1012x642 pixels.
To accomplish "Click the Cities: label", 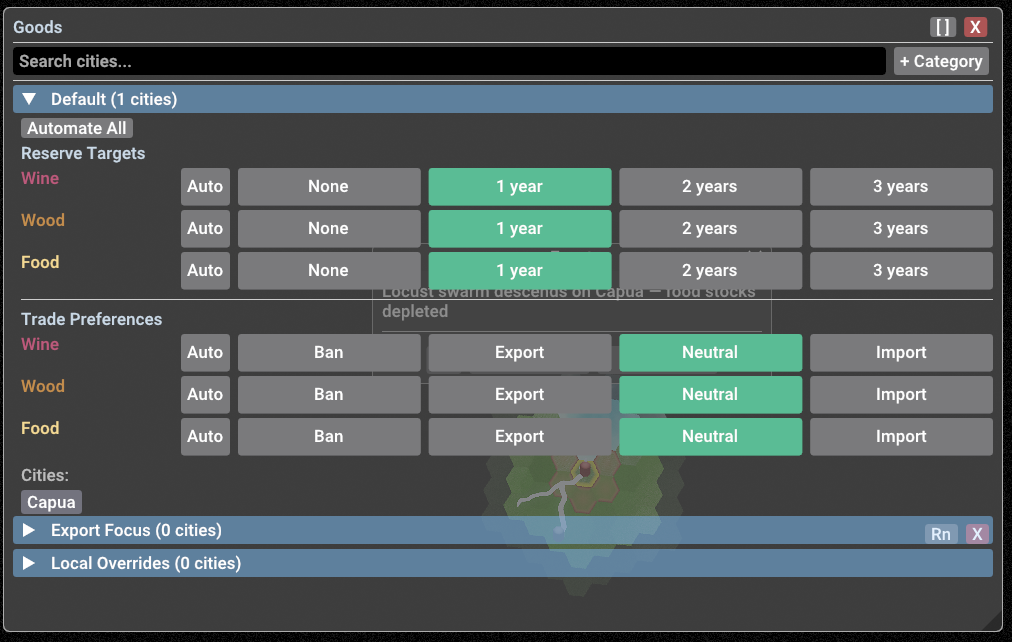I will [x=45, y=476].
